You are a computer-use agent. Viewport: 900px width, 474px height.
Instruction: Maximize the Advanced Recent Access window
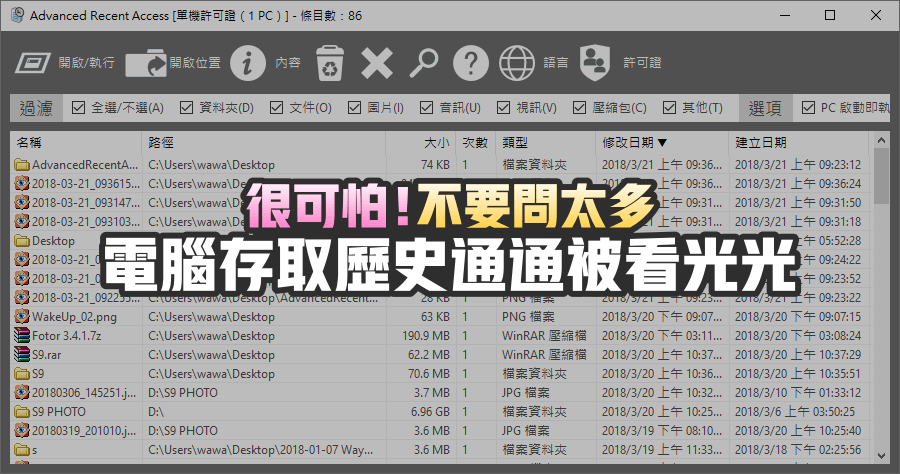(829, 15)
